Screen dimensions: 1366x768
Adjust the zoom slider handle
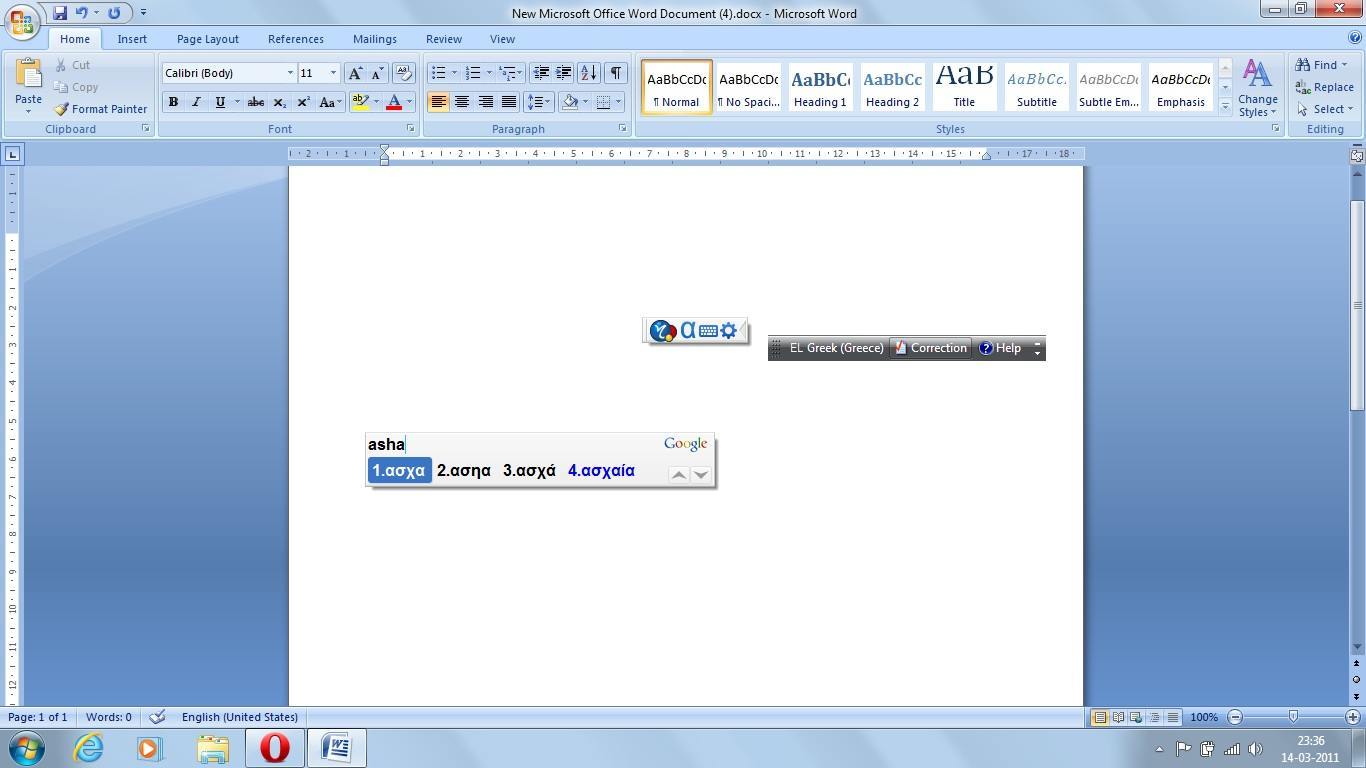(1293, 717)
